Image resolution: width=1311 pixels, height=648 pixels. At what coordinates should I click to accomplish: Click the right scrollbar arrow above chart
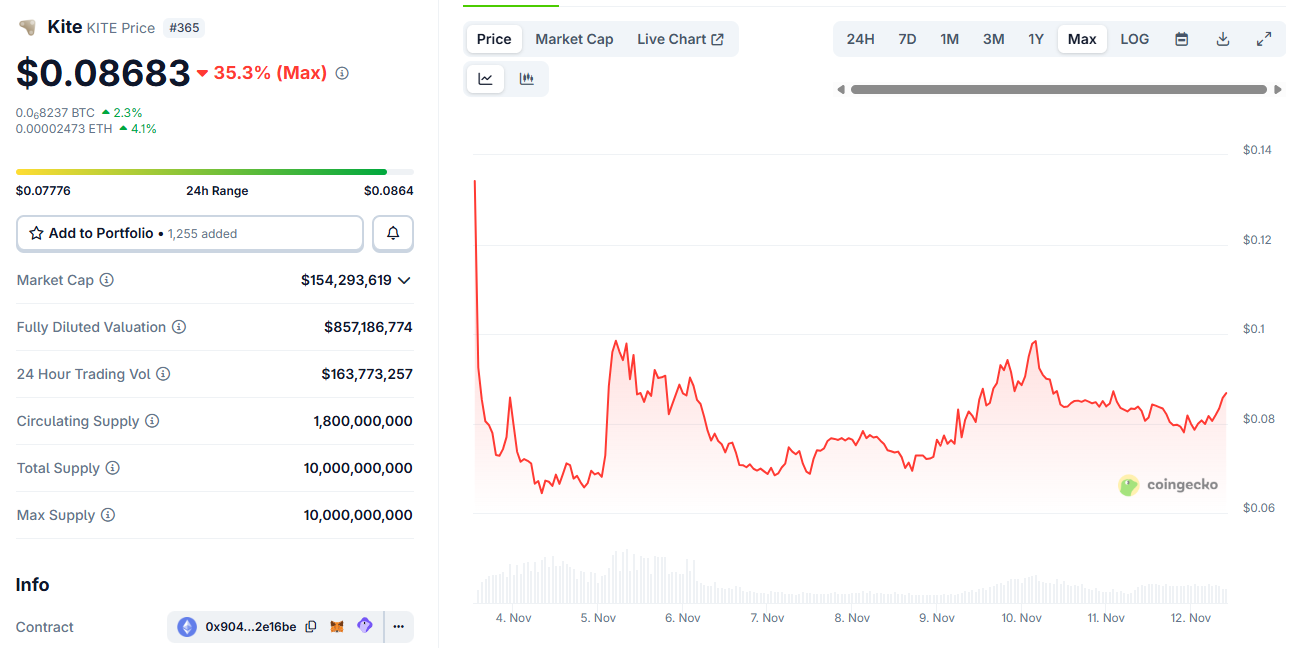1277,89
